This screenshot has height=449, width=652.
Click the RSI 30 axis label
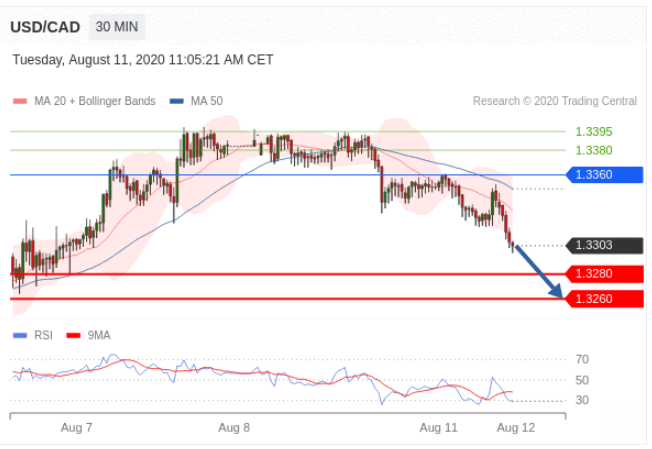click(x=582, y=400)
